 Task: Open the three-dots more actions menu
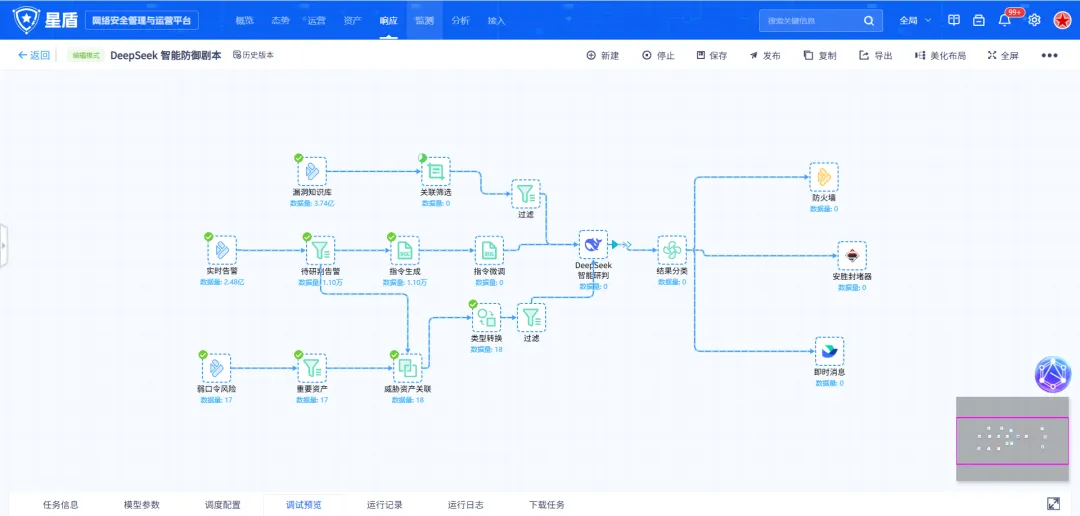[x=1049, y=56]
